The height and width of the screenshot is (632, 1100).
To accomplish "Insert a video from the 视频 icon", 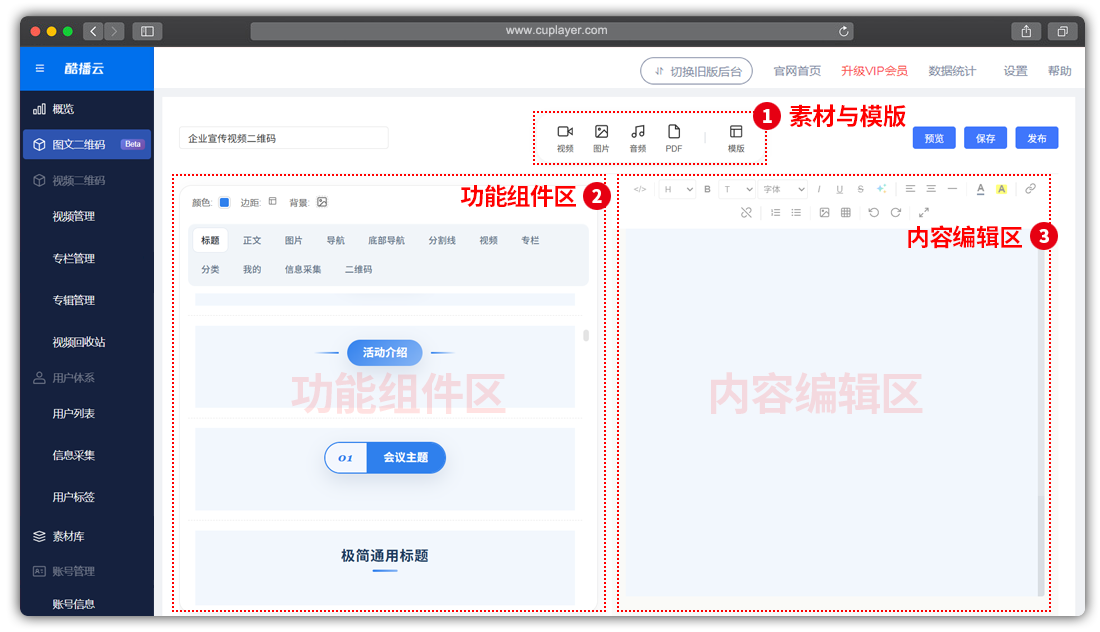I will tap(565, 138).
